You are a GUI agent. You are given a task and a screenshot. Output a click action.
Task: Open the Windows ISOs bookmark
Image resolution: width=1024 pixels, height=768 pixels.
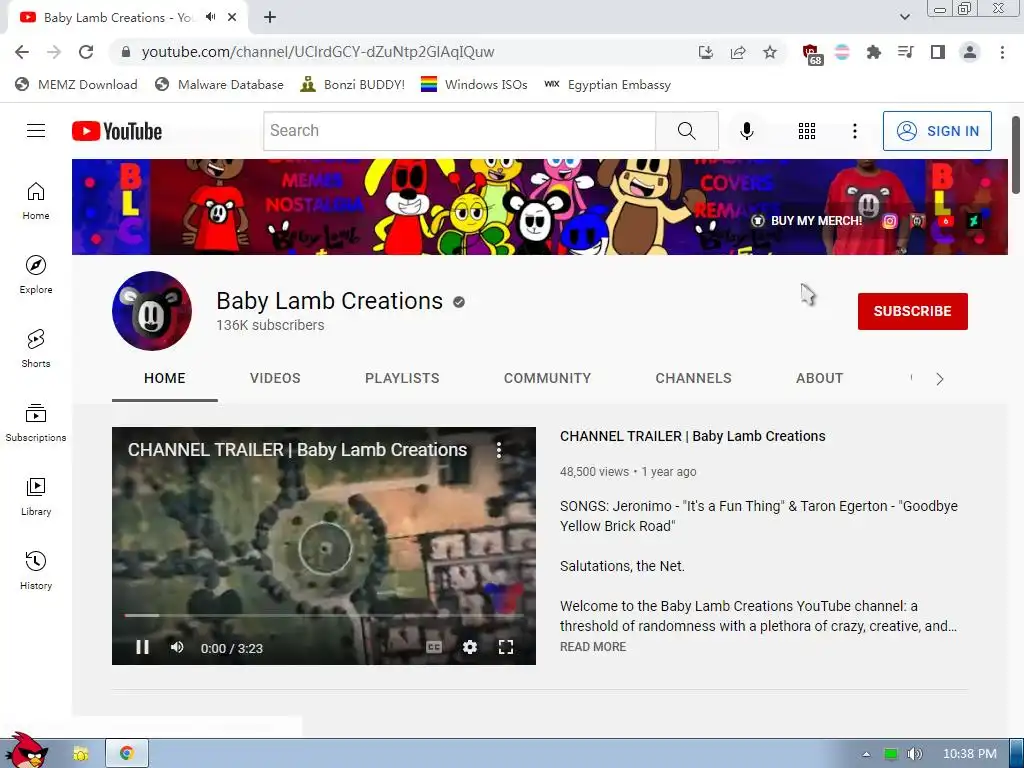click(x=474, y=84)
